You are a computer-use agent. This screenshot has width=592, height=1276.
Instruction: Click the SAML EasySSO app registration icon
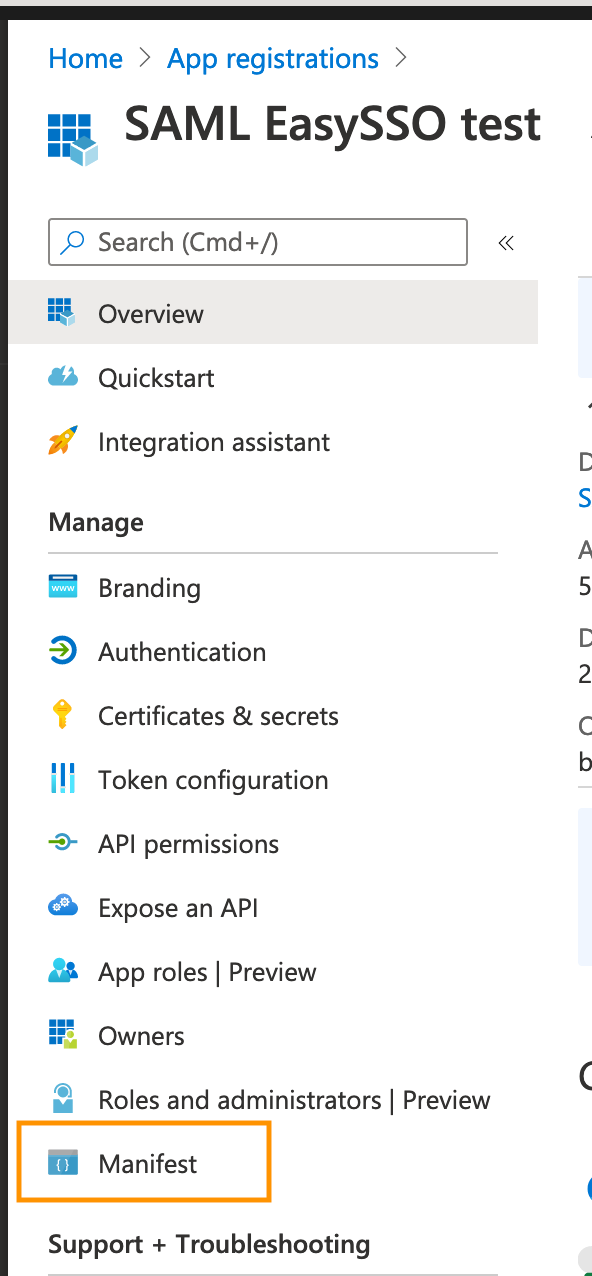(73, 137)
